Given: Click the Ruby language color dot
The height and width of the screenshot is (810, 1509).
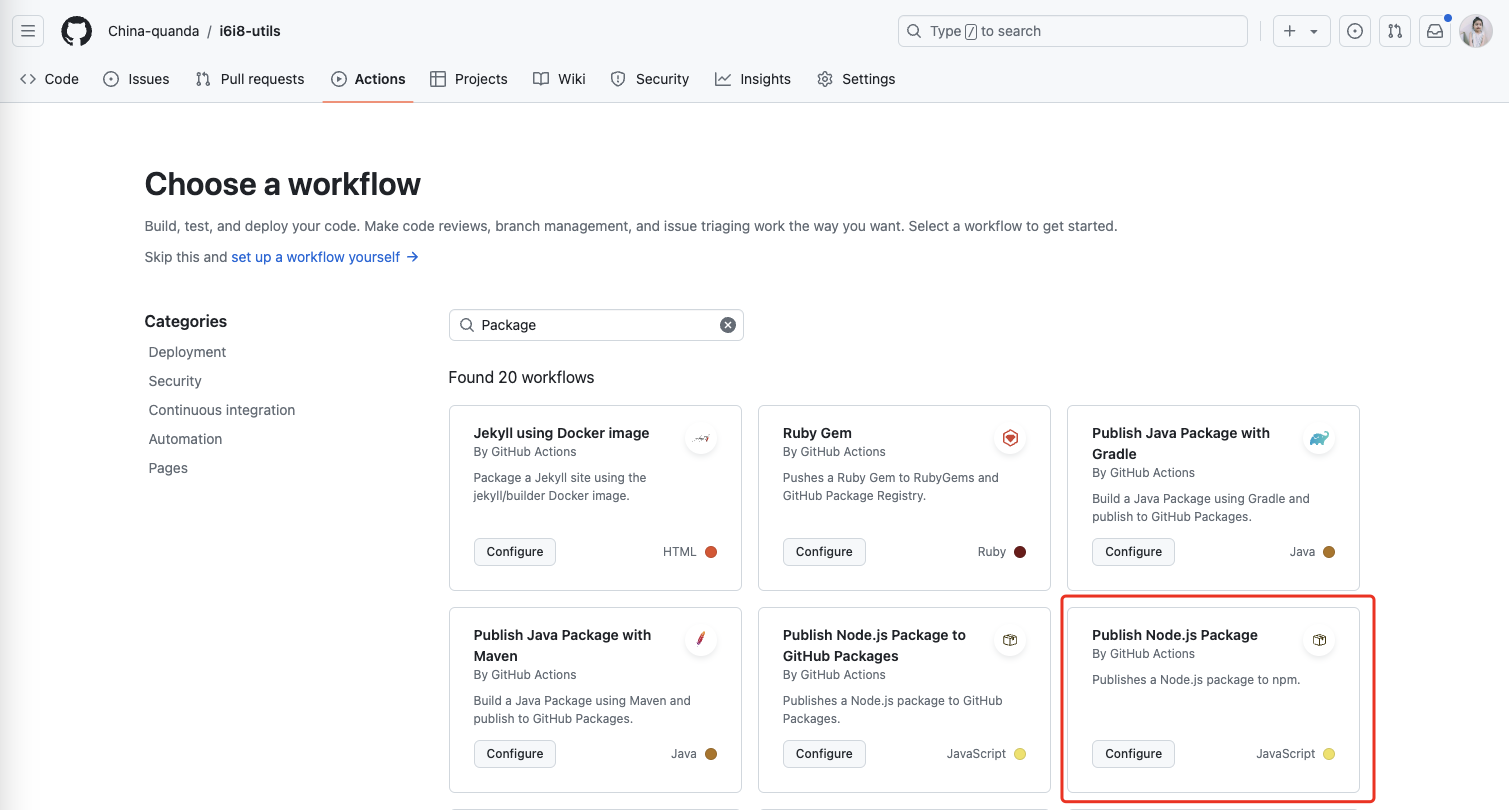Looking at the screenshot, I should coord(1020,552).
